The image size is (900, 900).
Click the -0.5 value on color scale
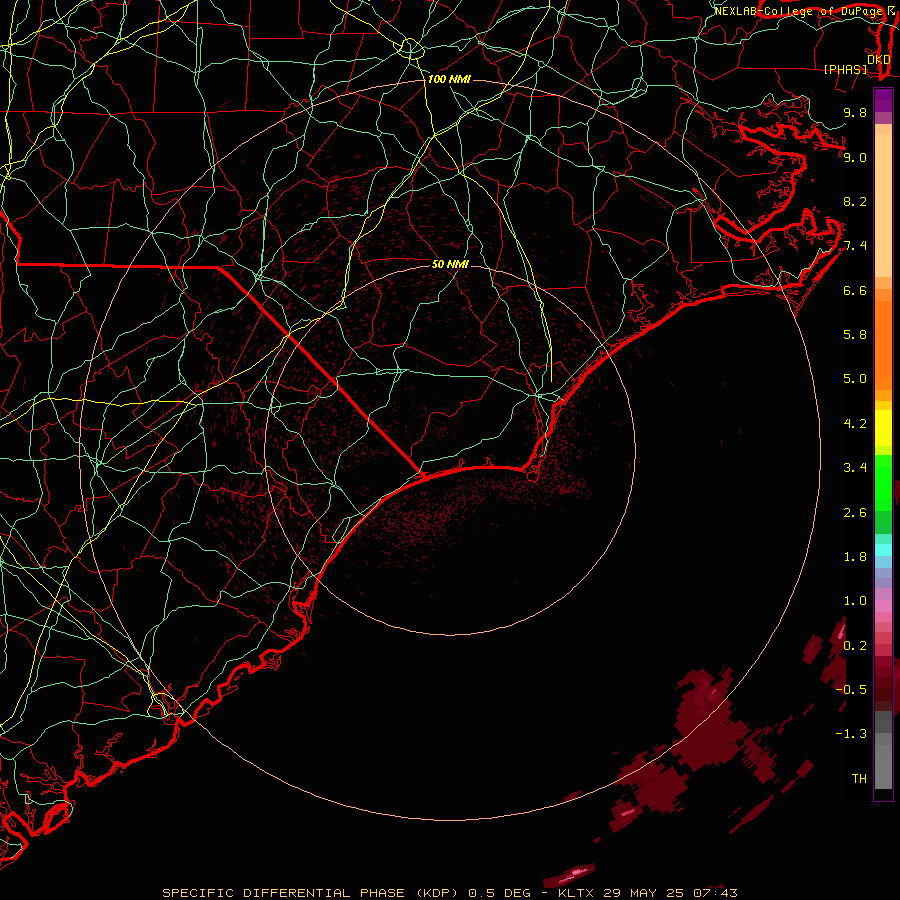pos(852,690)
